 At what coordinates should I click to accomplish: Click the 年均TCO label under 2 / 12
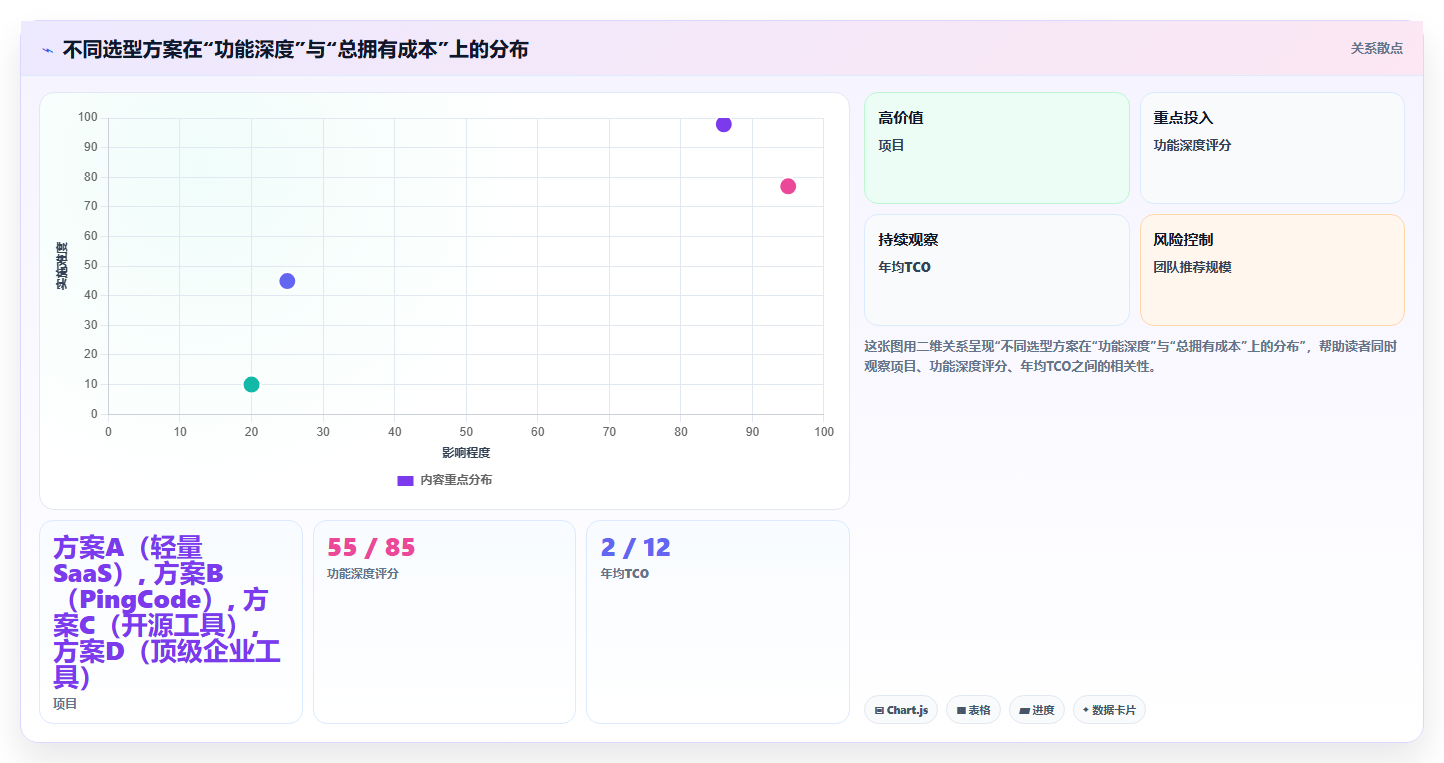click(625, 574)
